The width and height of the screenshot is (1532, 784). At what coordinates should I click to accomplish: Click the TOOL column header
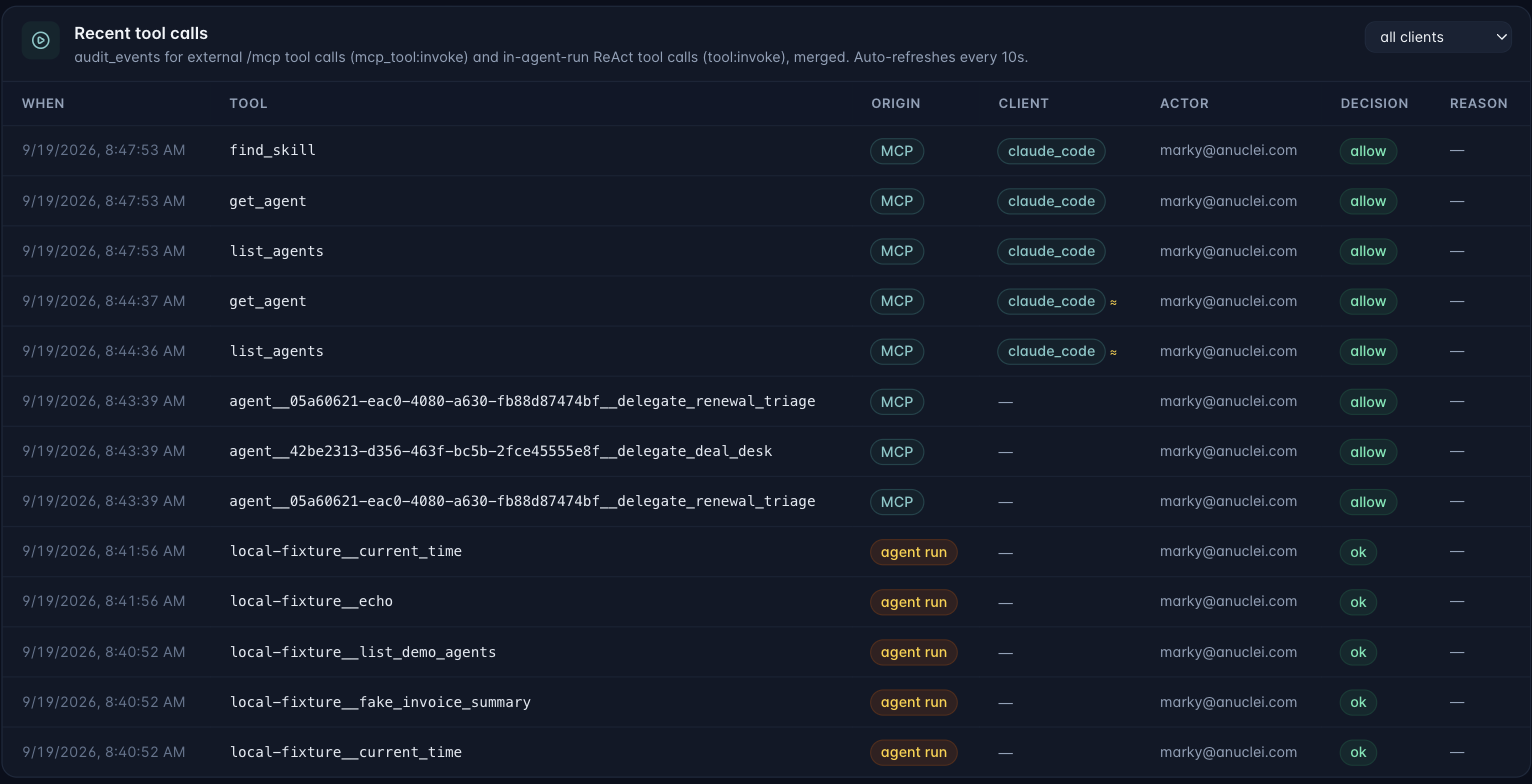248,103
